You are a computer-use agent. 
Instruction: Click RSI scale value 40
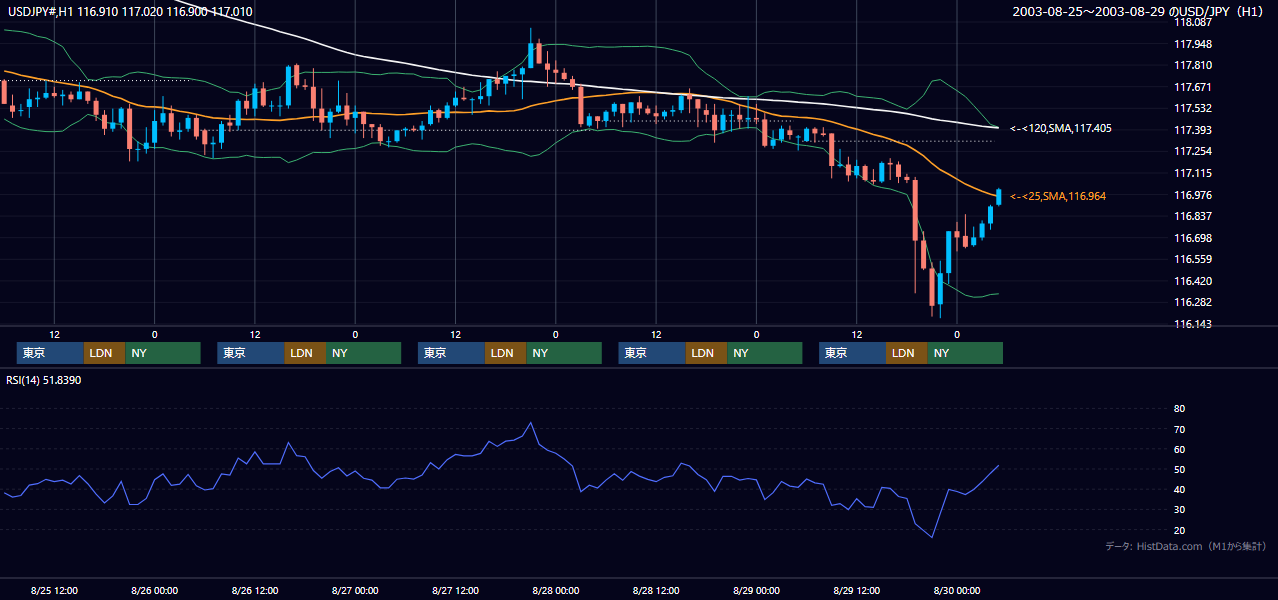1179,489
